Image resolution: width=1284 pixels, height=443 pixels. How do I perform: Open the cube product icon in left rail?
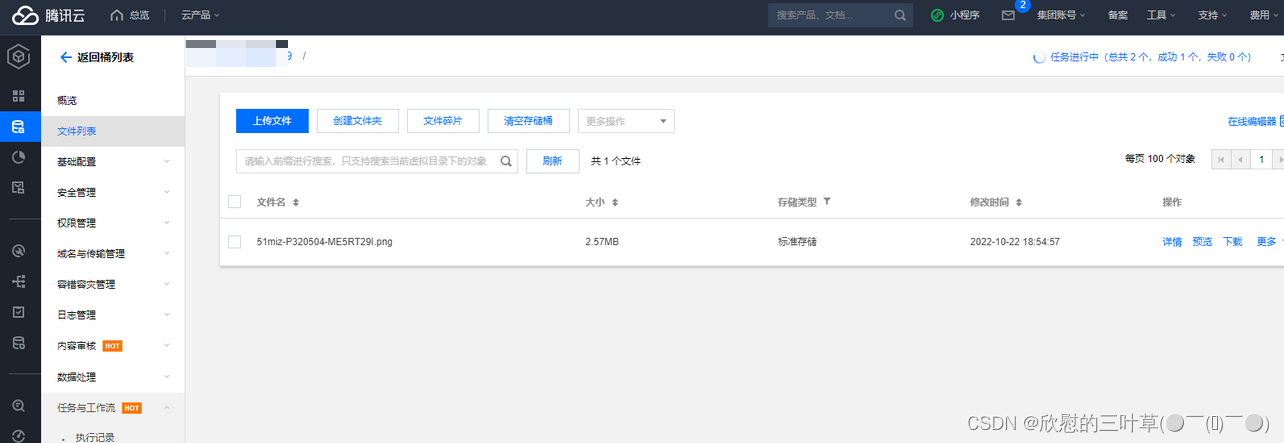tap(19, 58)
